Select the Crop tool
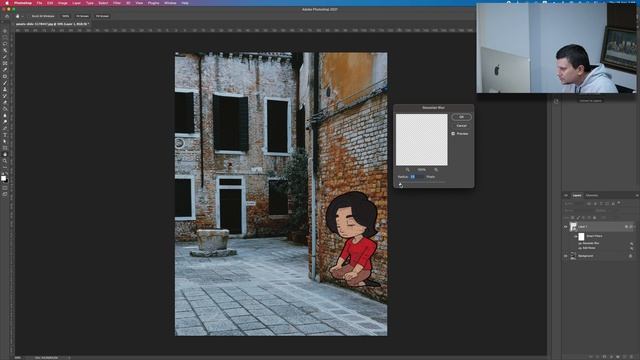 tap(5, 57)
